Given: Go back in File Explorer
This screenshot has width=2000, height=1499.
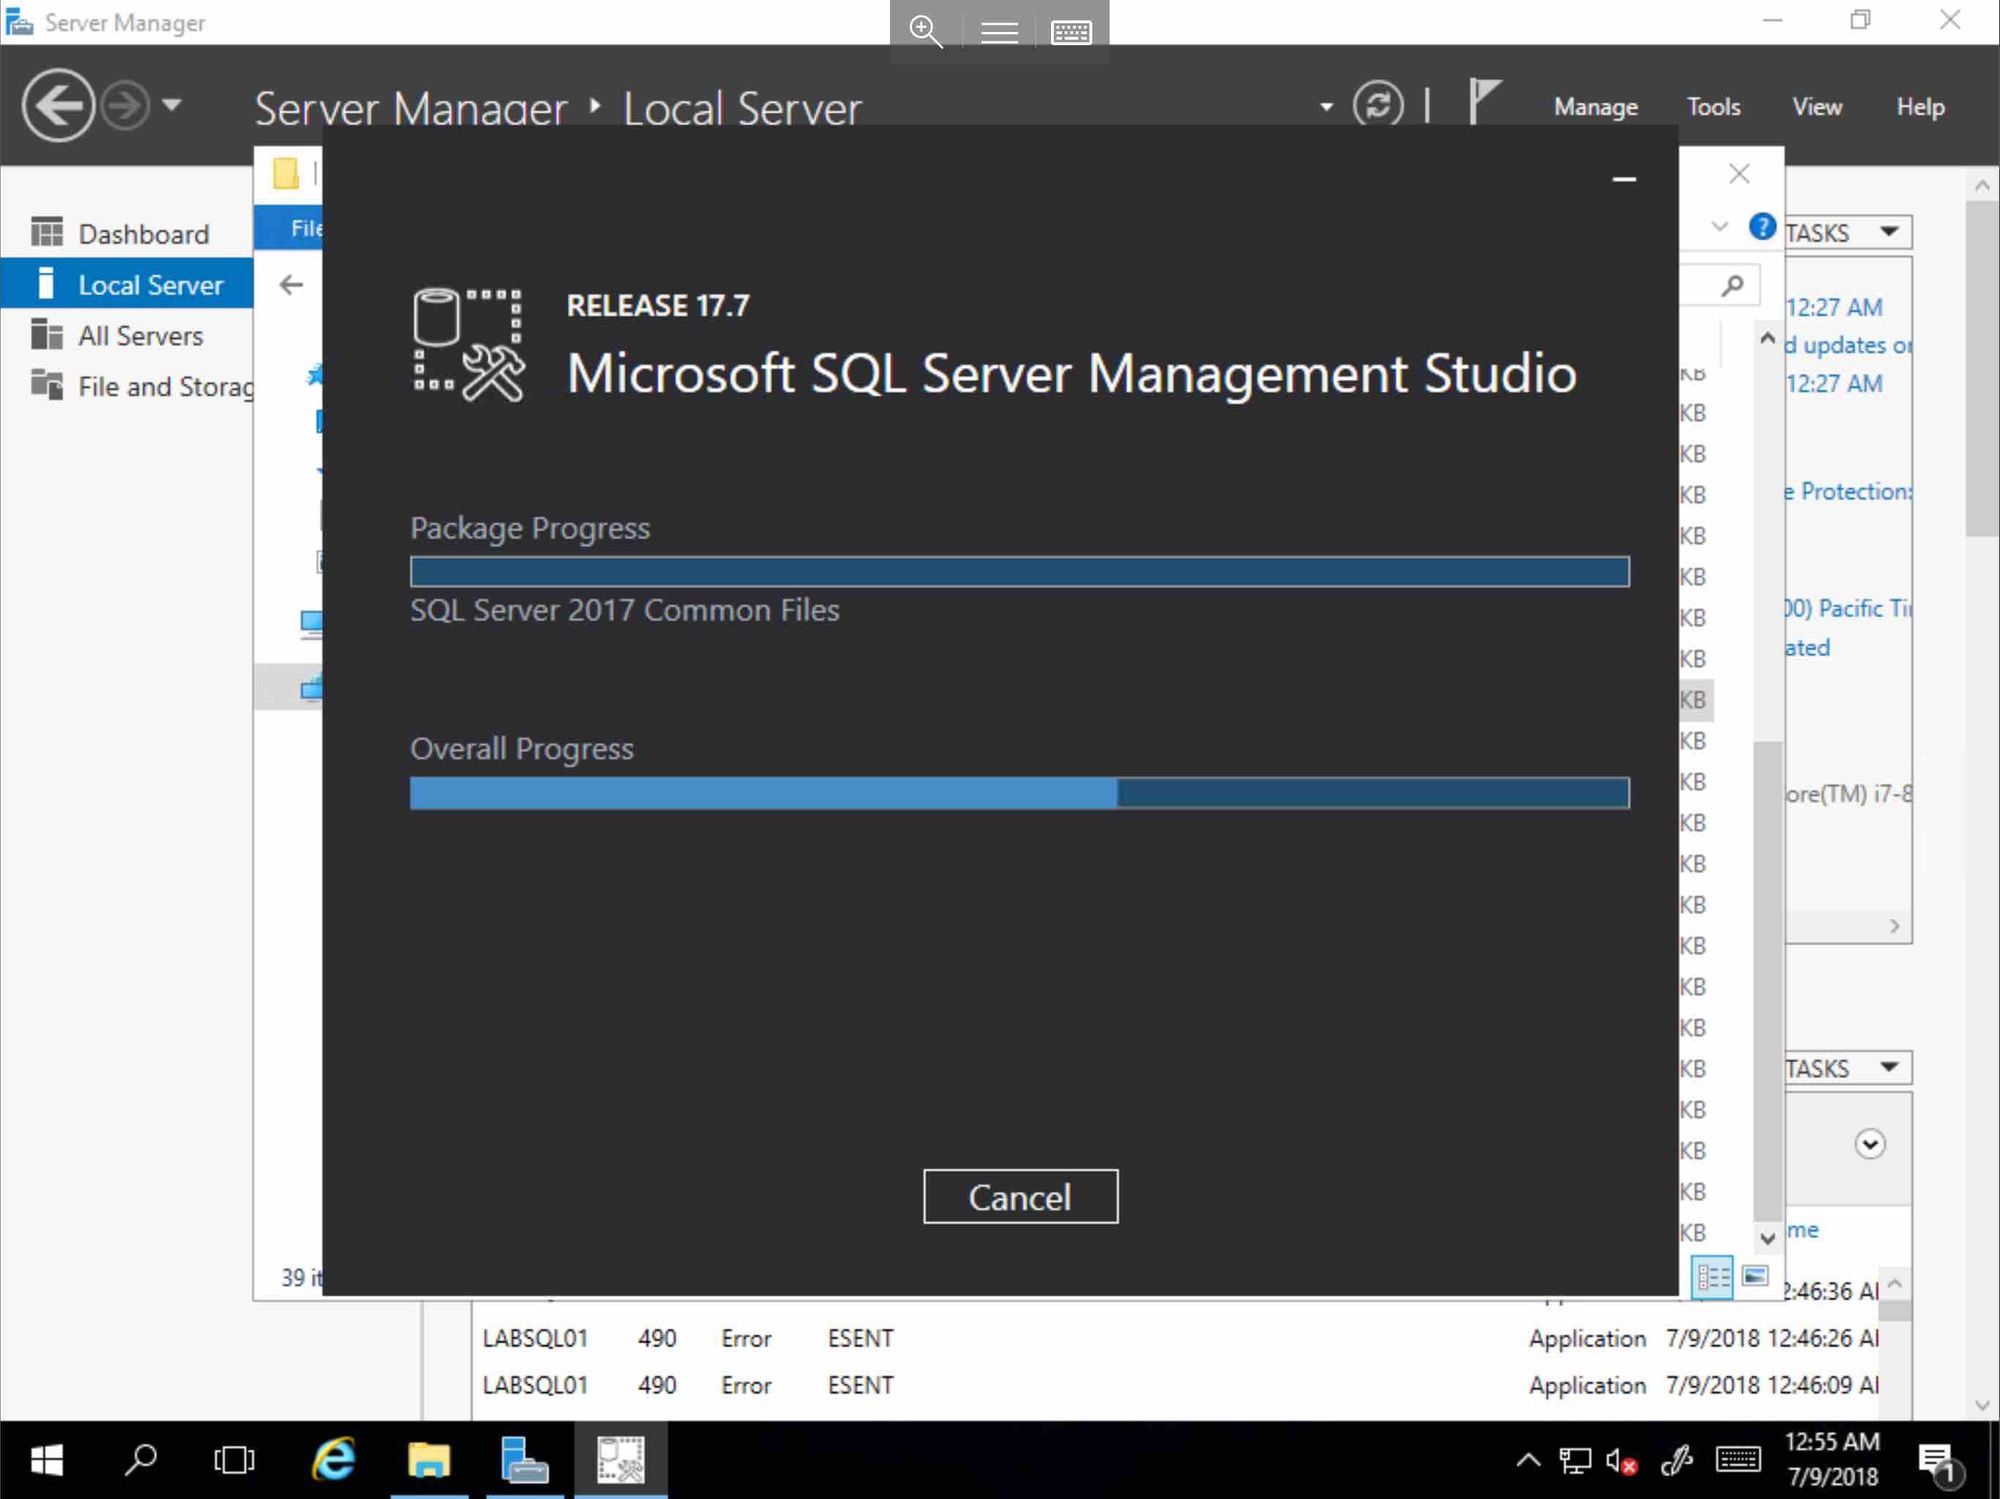Looking at the screenshot, I should tap(291, 285).
